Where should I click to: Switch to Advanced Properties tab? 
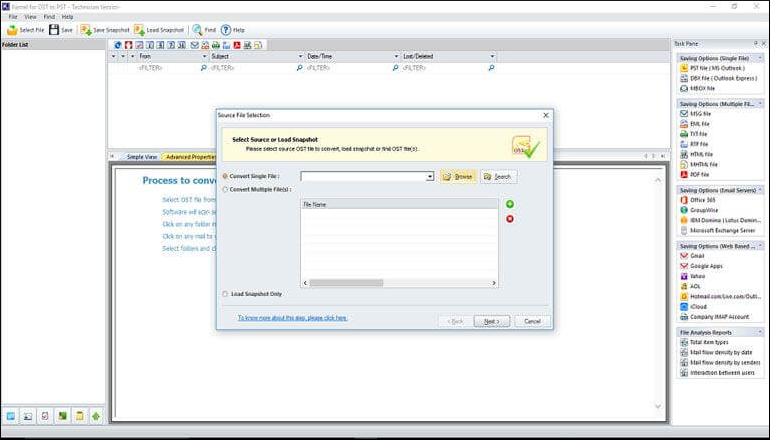coord(190,157)
